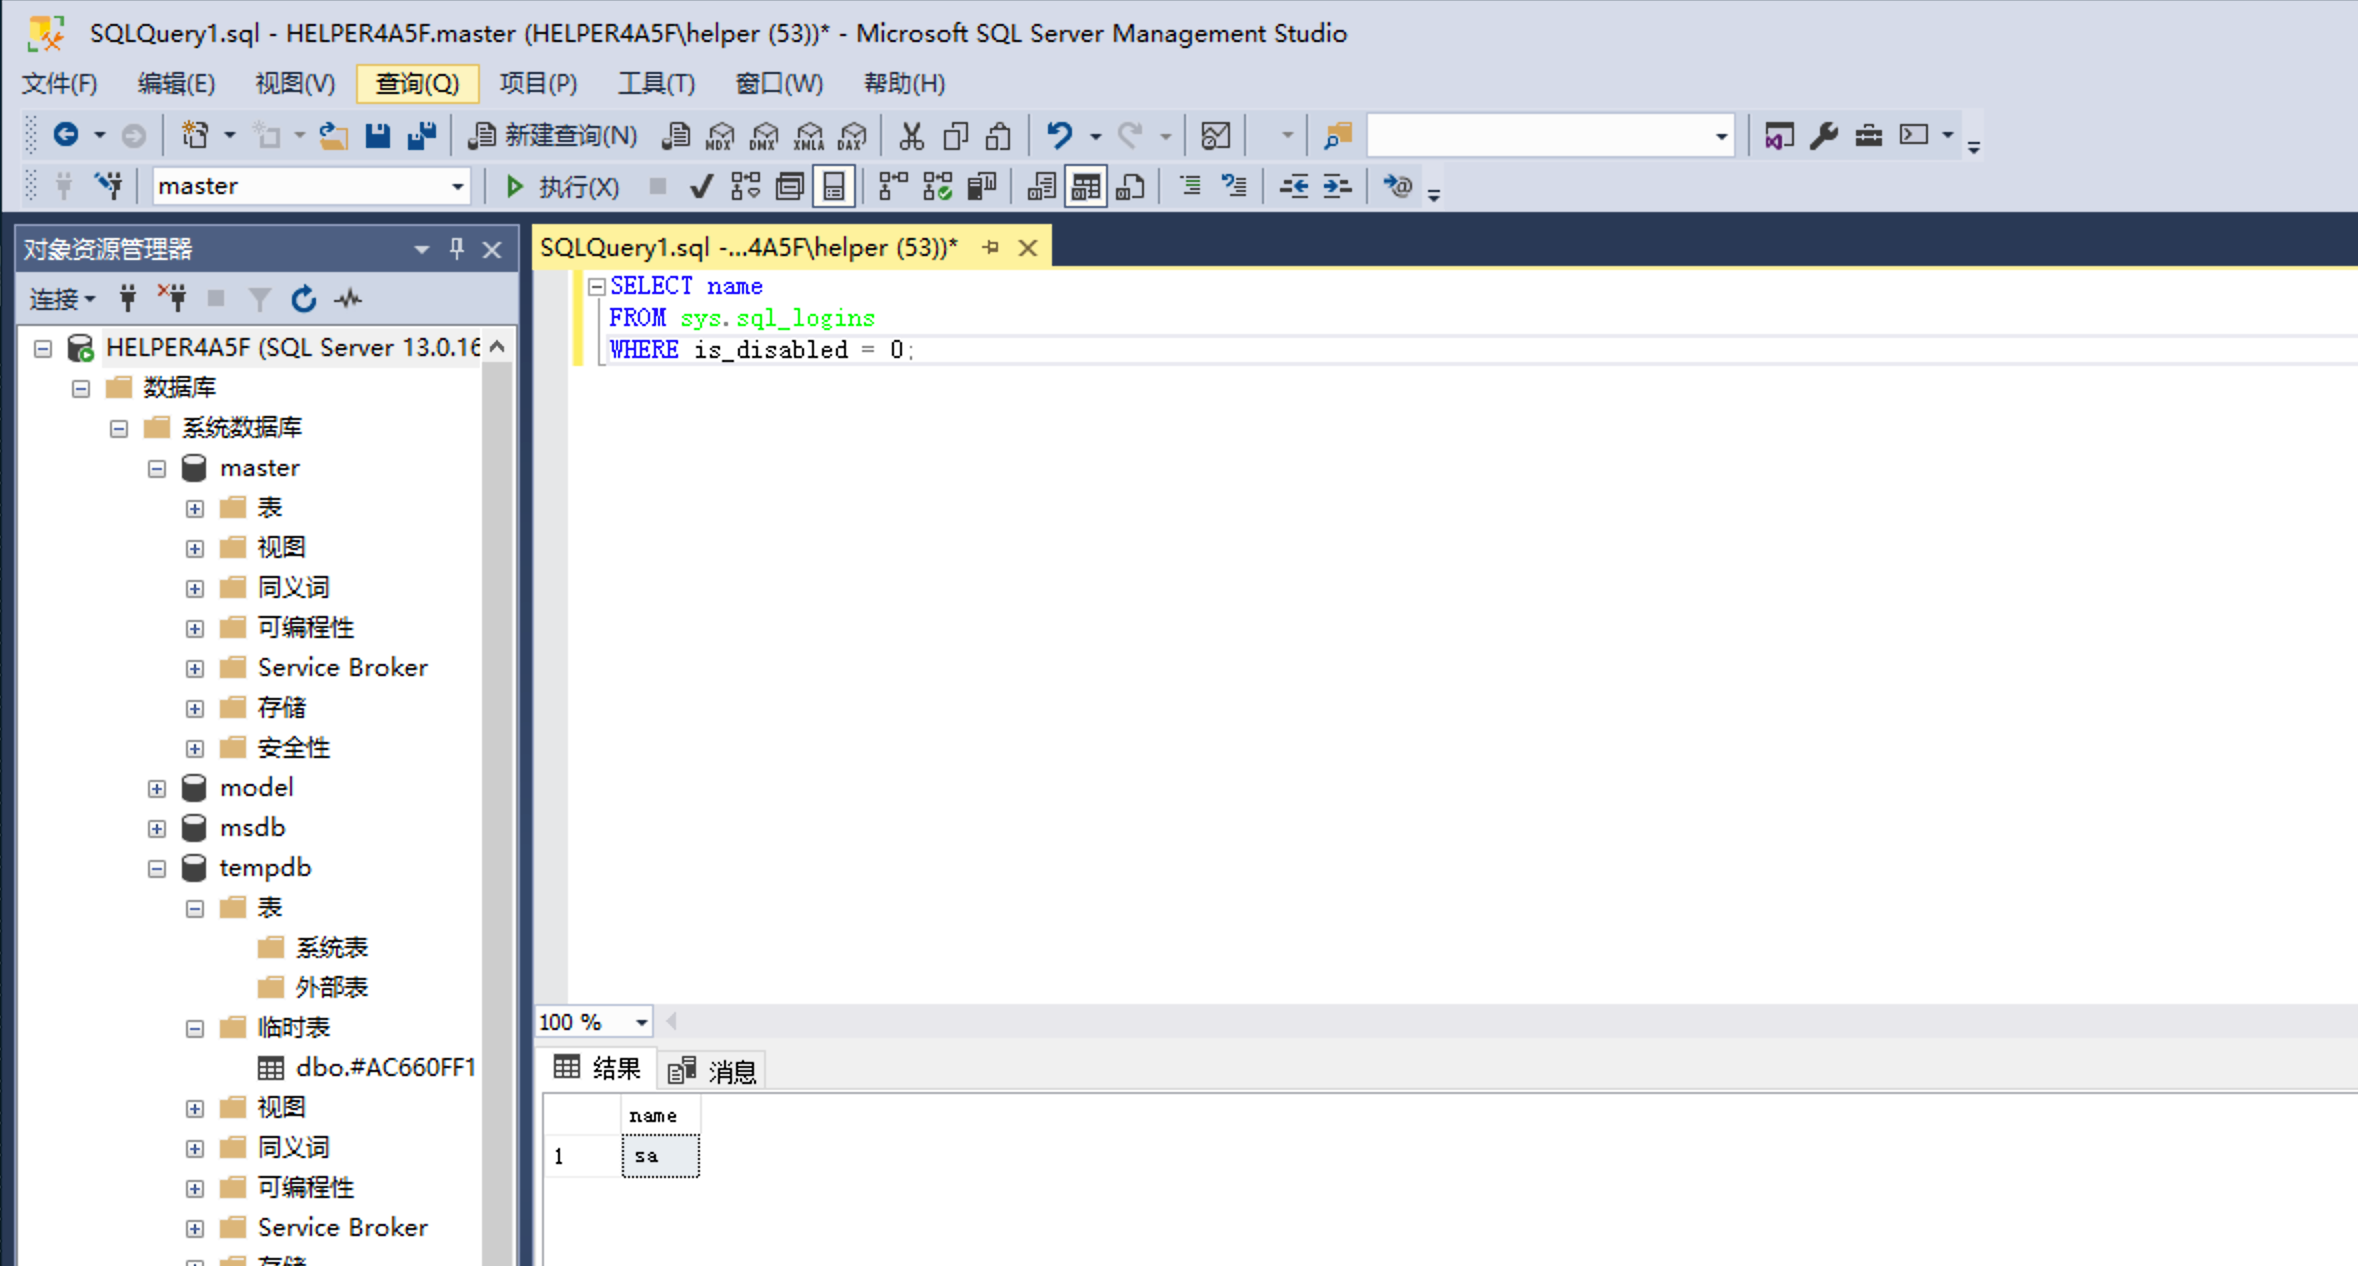
Task: Click the Save All icon
Action: (421, 135)
